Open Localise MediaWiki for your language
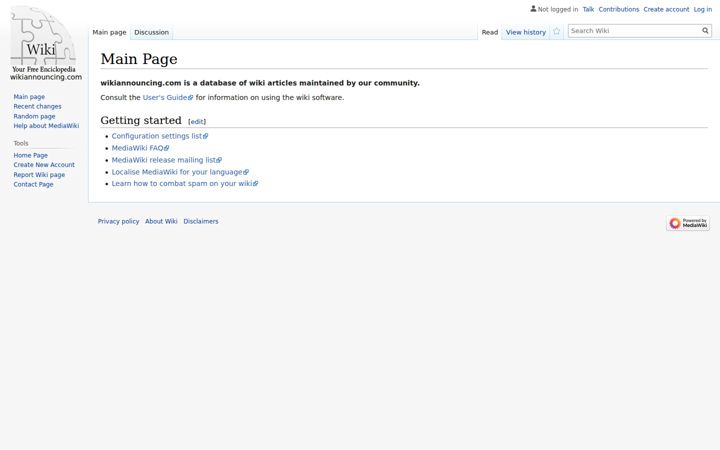 [180, 172]
